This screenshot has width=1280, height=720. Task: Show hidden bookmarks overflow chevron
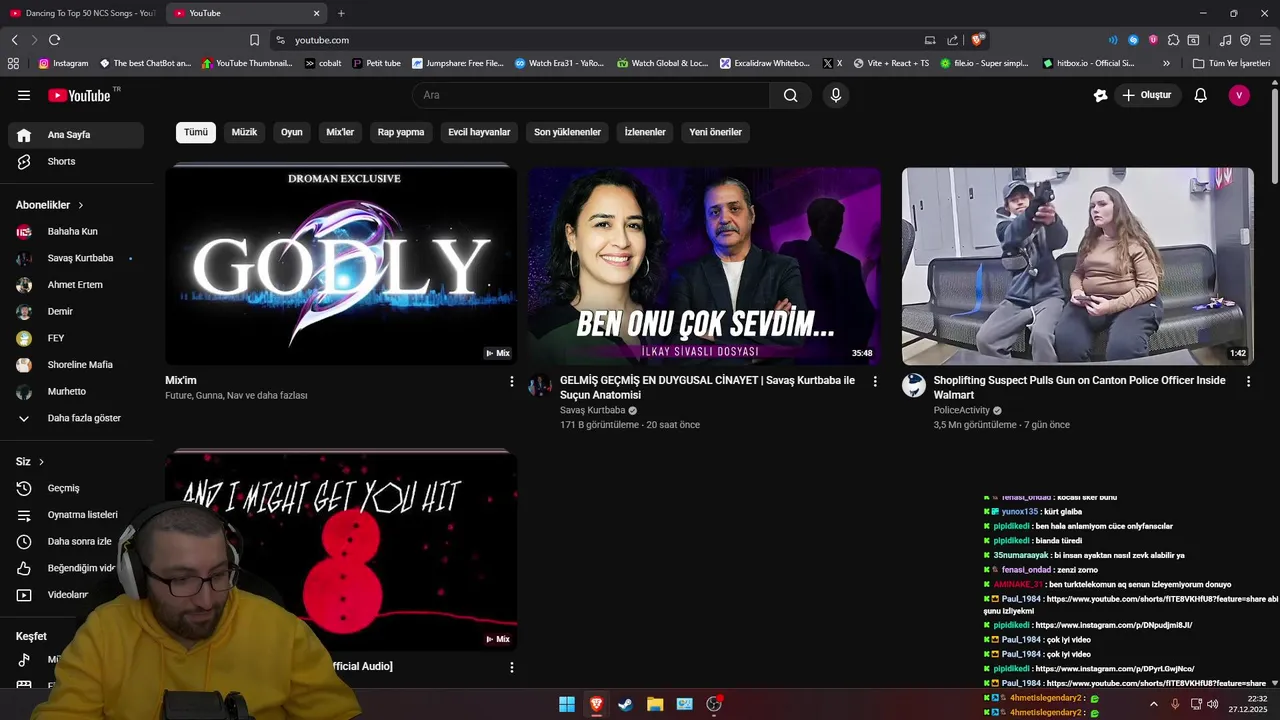coord(1167,63)
